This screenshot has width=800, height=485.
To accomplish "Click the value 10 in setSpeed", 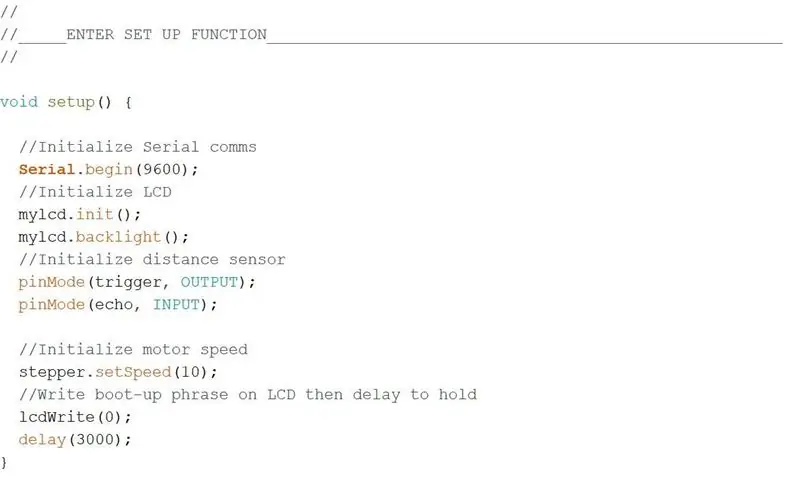I will [190, 372].
